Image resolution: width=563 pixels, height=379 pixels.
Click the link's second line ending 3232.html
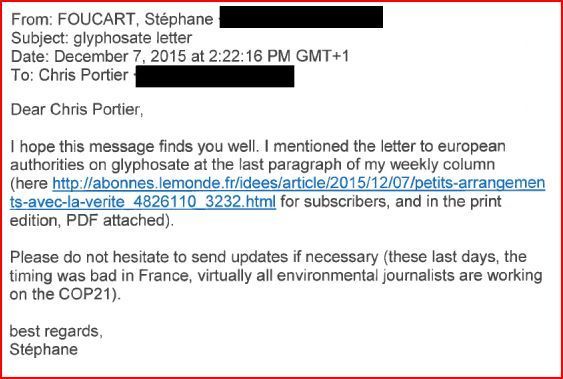[x=143, y=202]
